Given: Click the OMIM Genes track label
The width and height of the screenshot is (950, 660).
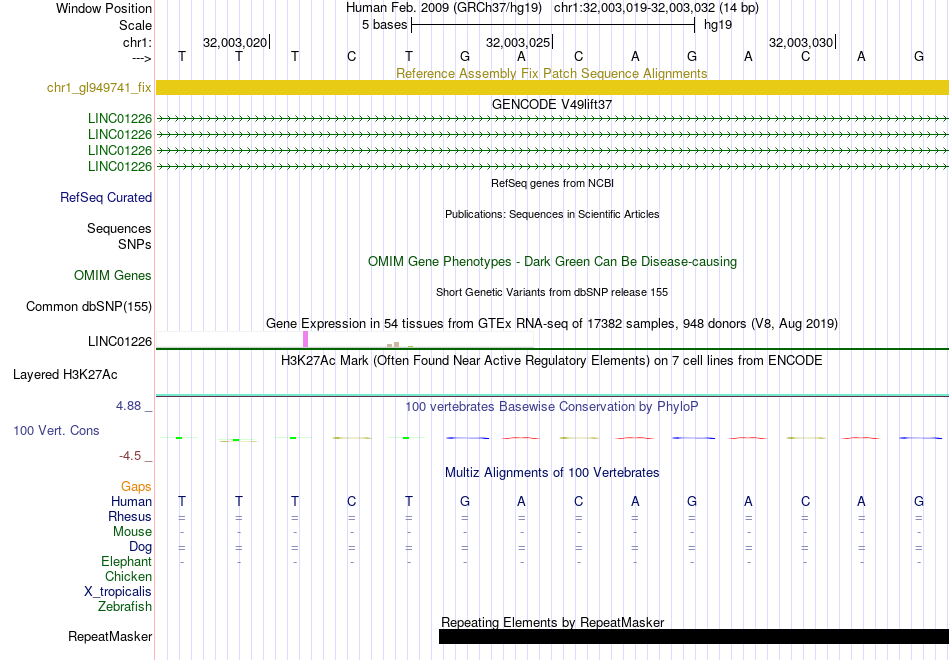Looking at the screenshot, I should point(113,276).
